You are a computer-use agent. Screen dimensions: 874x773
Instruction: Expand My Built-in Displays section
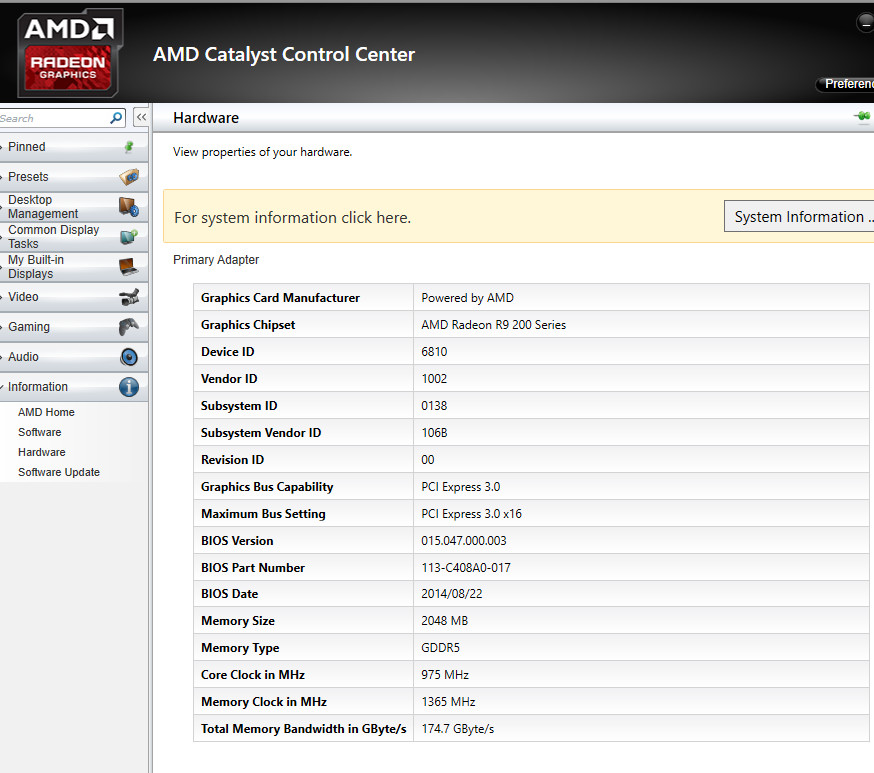74,267
